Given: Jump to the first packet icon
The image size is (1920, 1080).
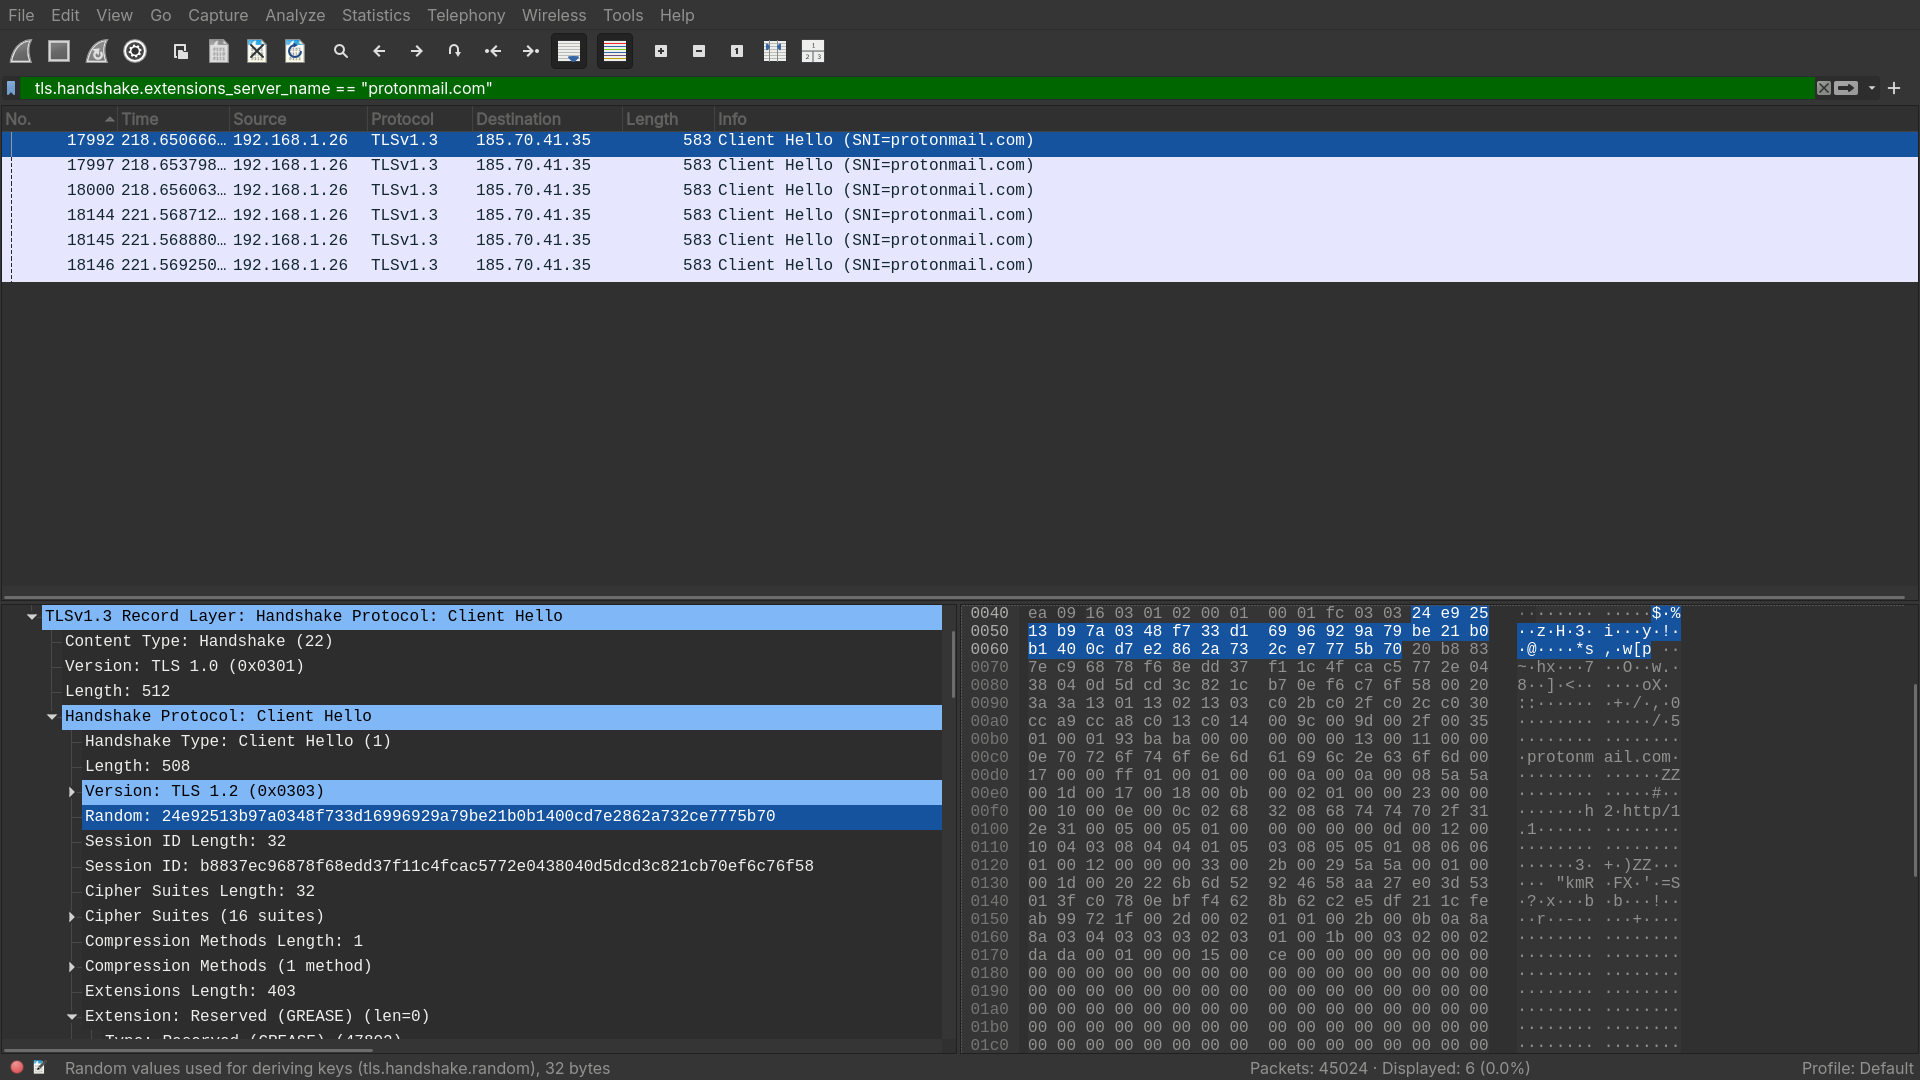Looking at the screenshot, I should pyautogui.click(x=493, y=51).
